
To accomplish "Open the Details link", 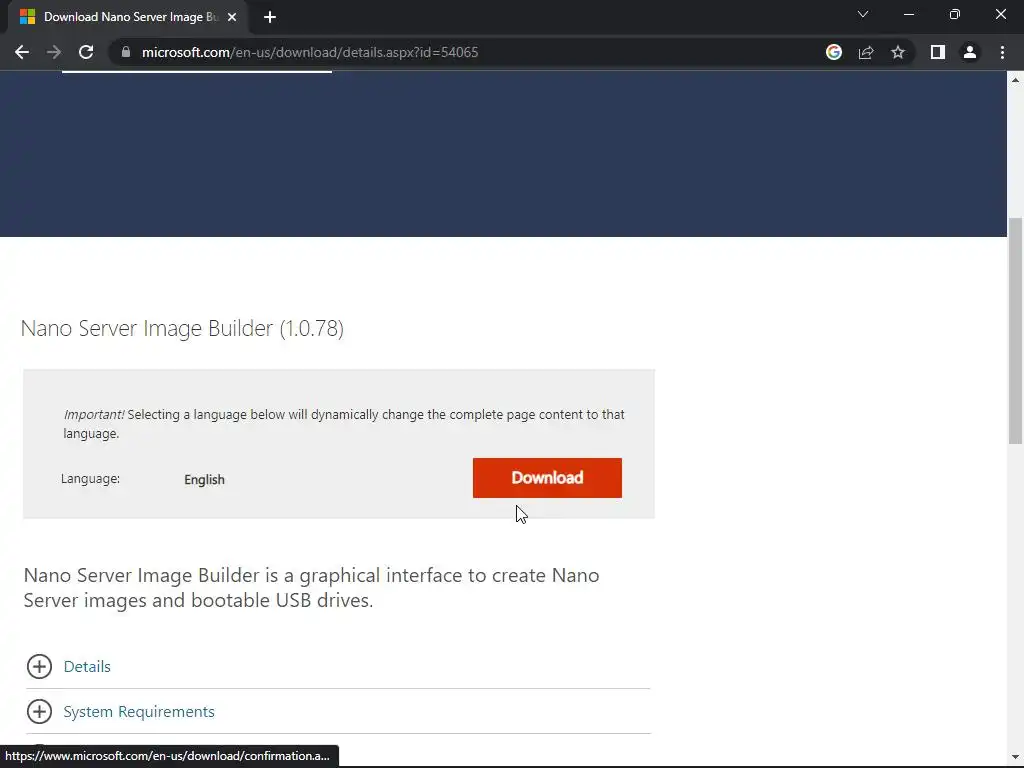I will tap(87, 666).
